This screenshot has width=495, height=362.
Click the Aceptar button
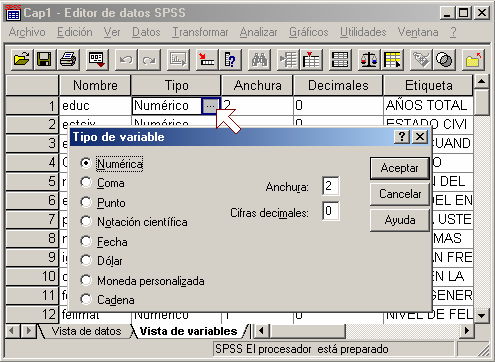pyautogui.click(x=400, y=168)
